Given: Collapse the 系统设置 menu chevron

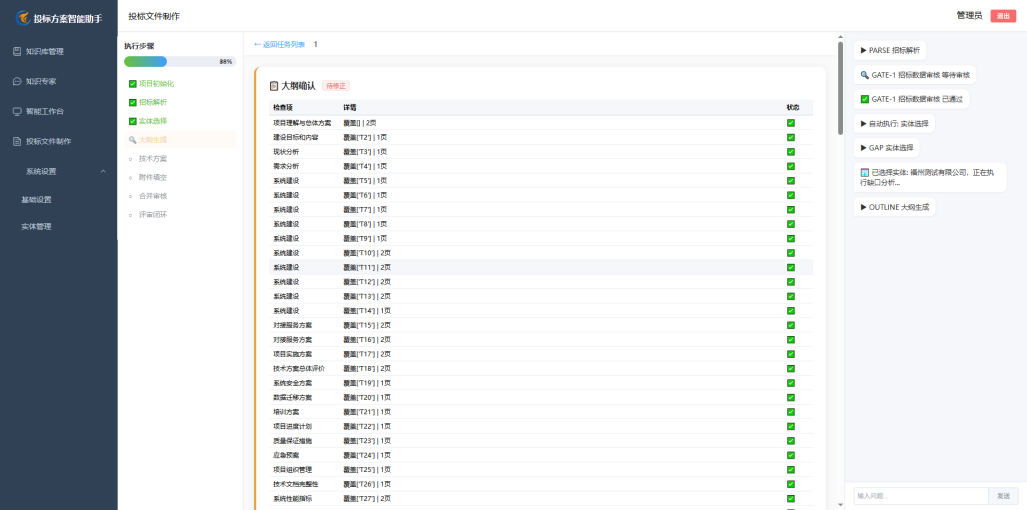Looking at the screenshot, I should (x=103, y=172).
